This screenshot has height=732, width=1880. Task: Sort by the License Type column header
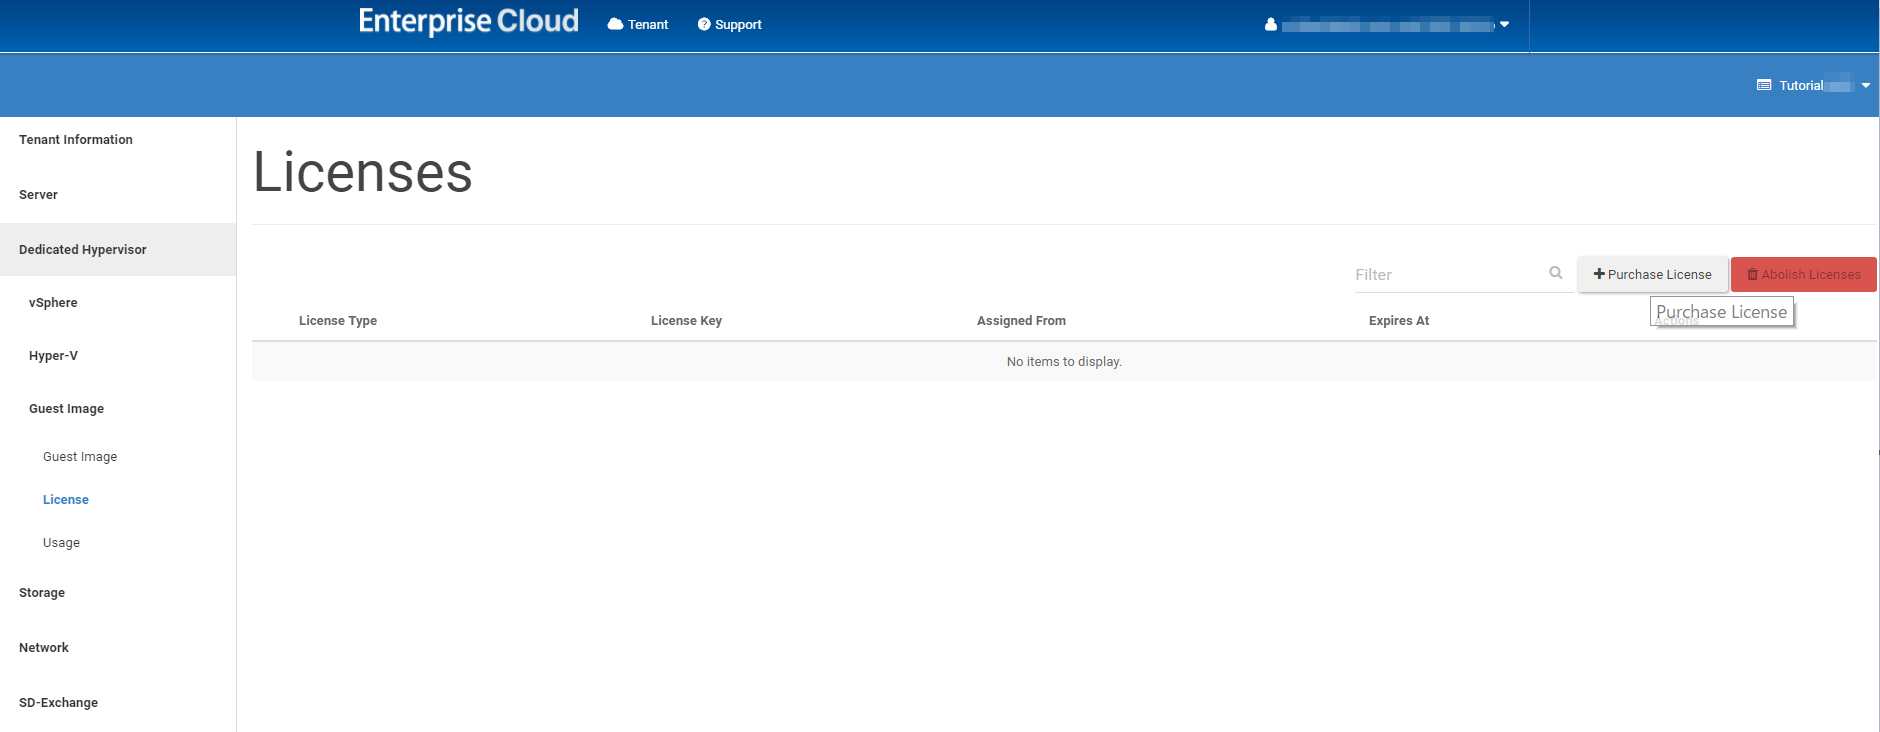pos(338,321)
